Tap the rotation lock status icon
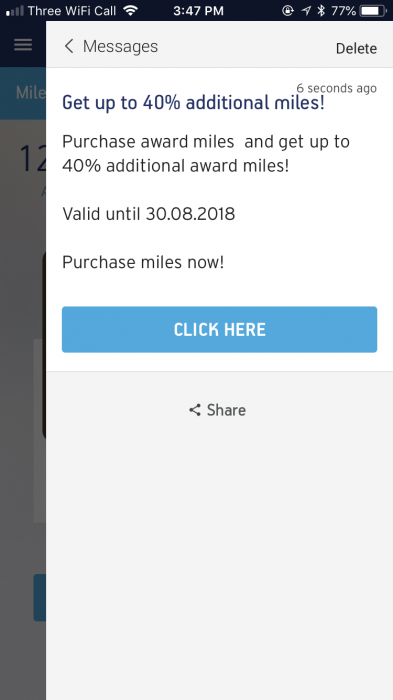This screenshot has width=393, height=700. coord(288,10)
